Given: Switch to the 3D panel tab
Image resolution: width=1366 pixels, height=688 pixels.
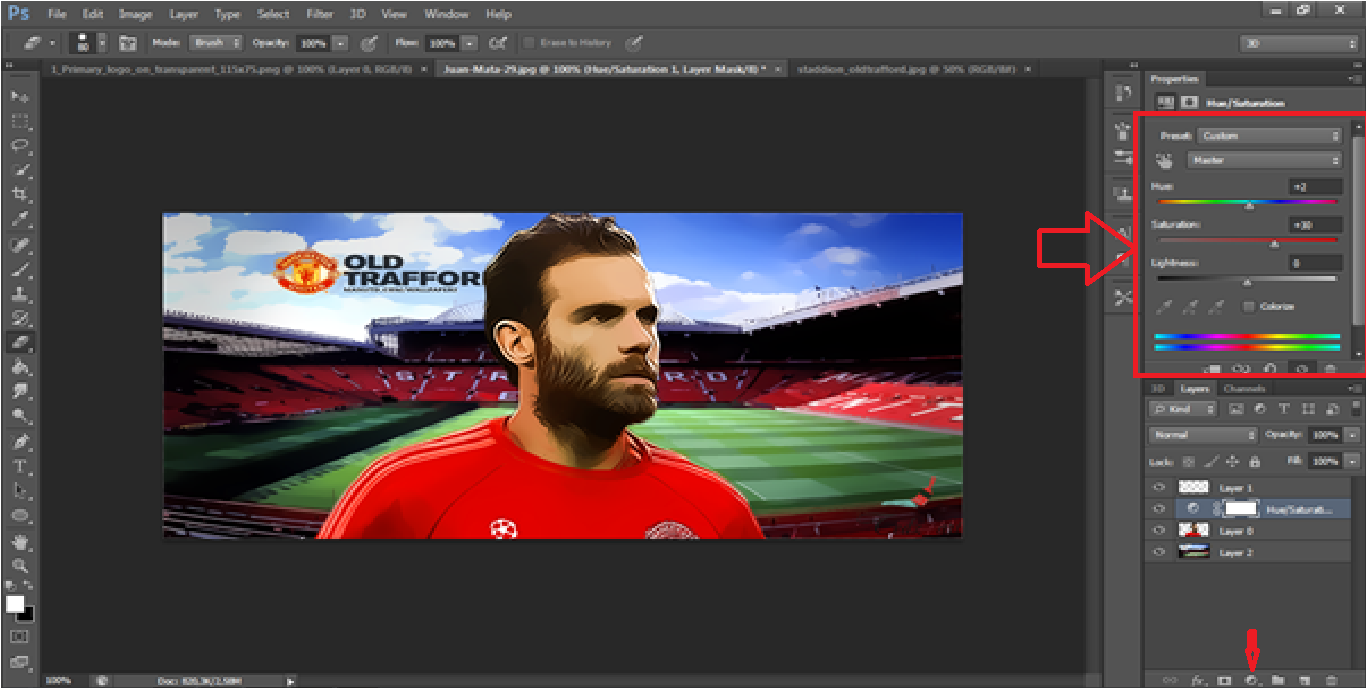Looking at the screenshot, I should [1158, 388].
